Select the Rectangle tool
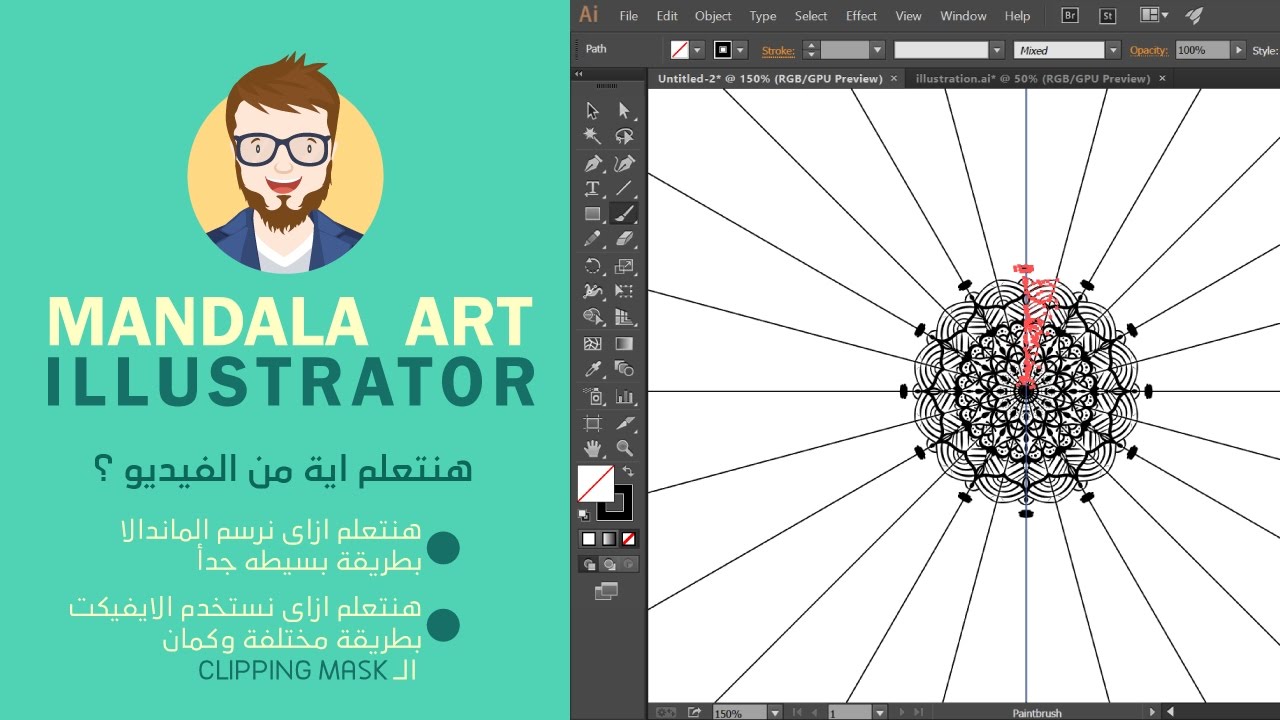 (x=592, y=214)
